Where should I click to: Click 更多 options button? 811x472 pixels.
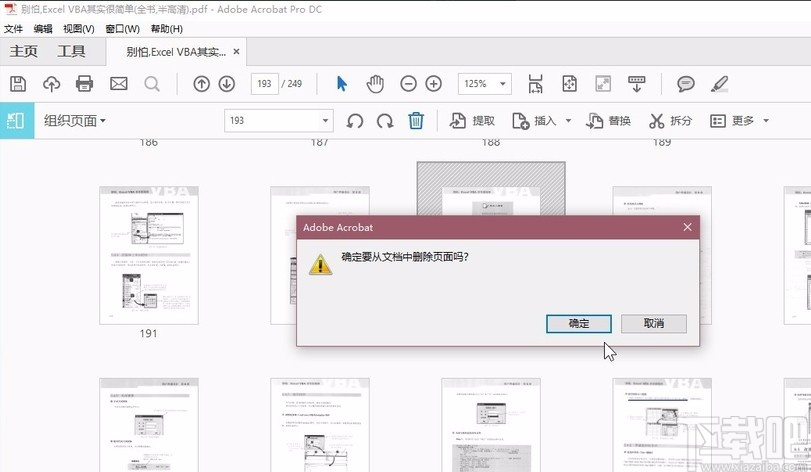click(732, 121)
